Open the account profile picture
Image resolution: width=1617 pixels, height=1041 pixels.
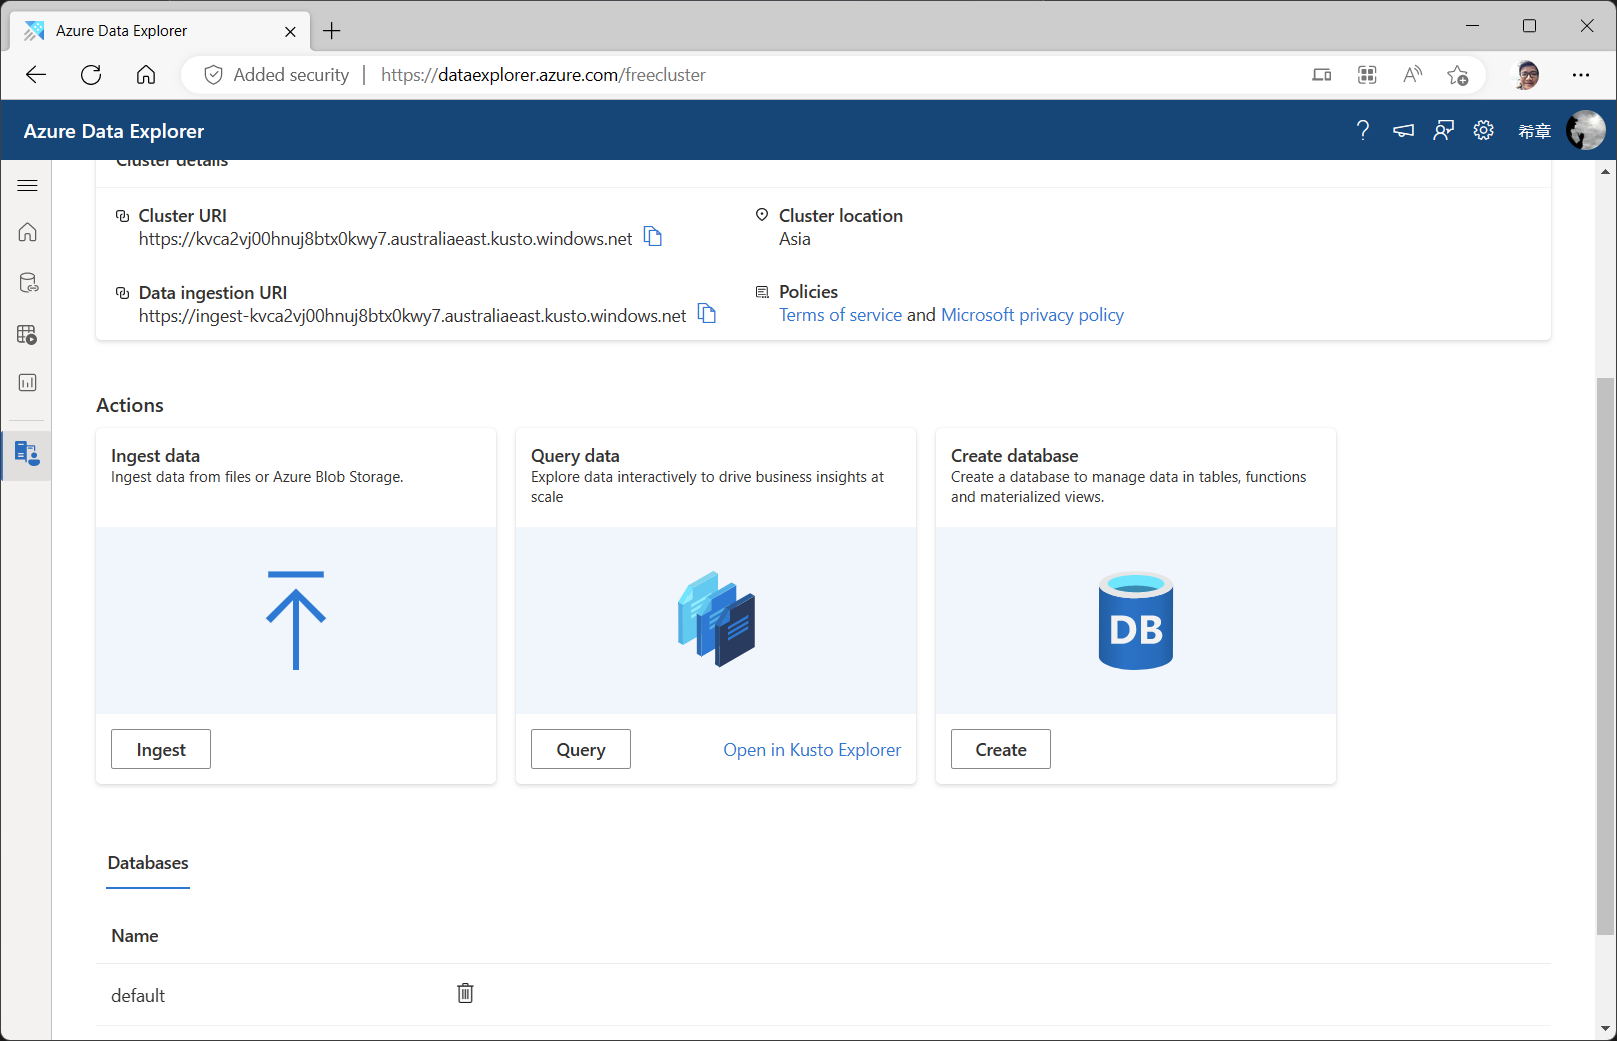tap(1585, 130)
